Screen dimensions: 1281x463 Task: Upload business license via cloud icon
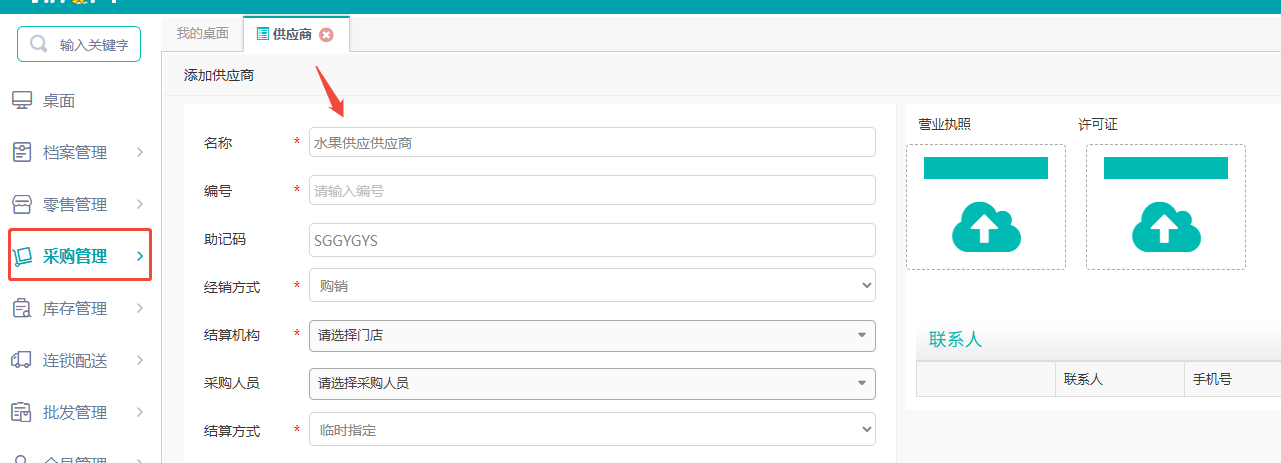[x=986, y=227]
